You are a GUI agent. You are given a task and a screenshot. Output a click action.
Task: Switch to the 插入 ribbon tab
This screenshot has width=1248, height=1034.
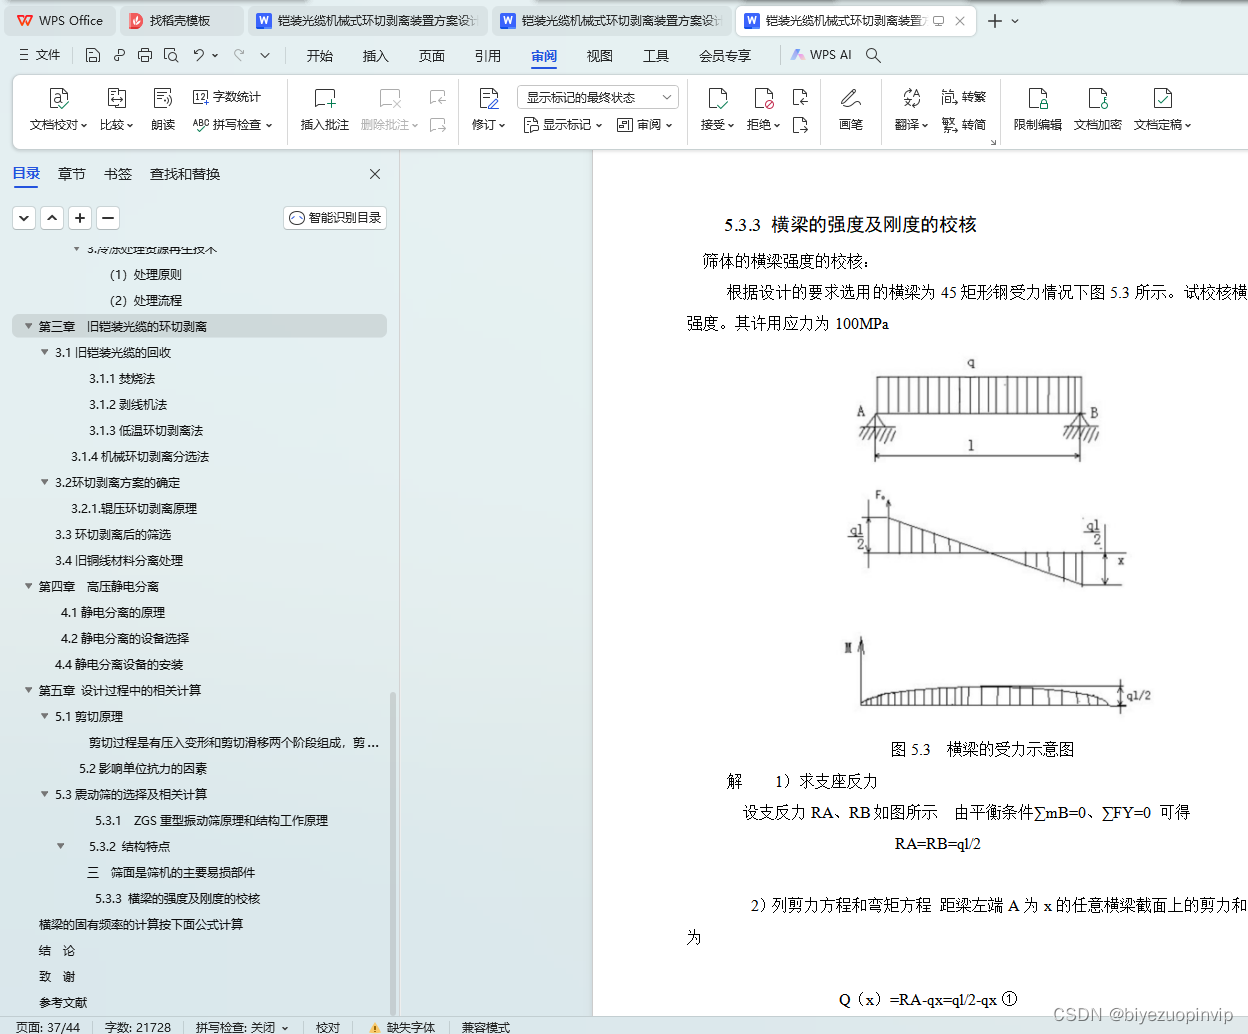pyautogui.click(x=376, y=56)
